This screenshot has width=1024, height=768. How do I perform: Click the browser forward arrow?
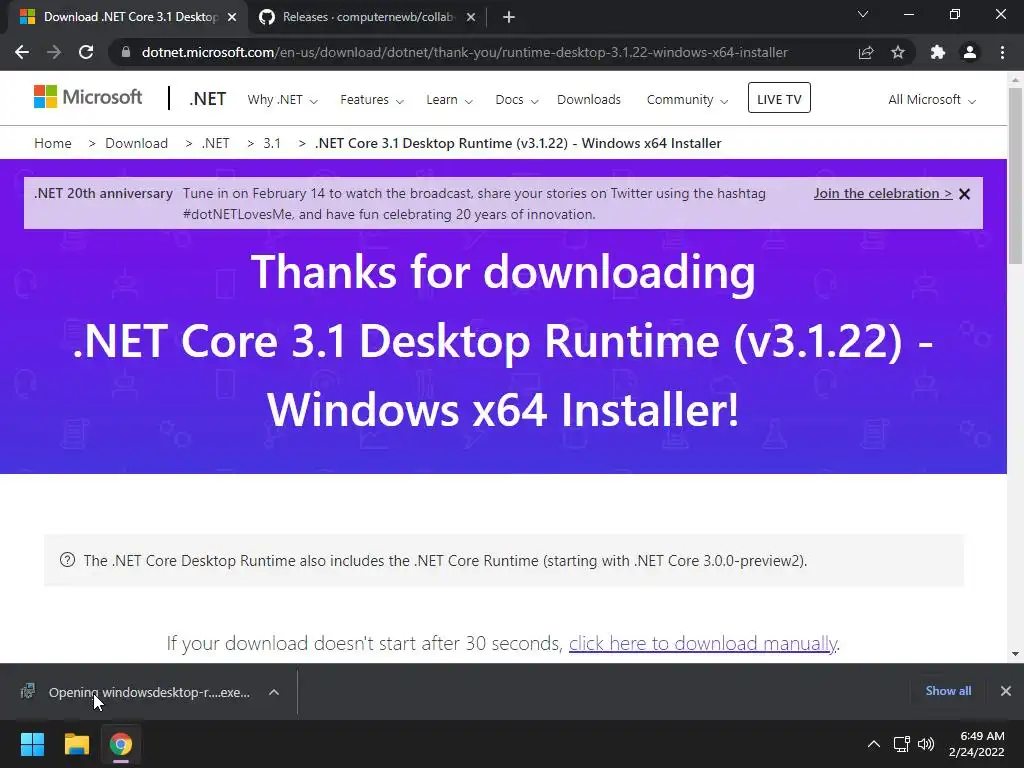tap(54, 52)
